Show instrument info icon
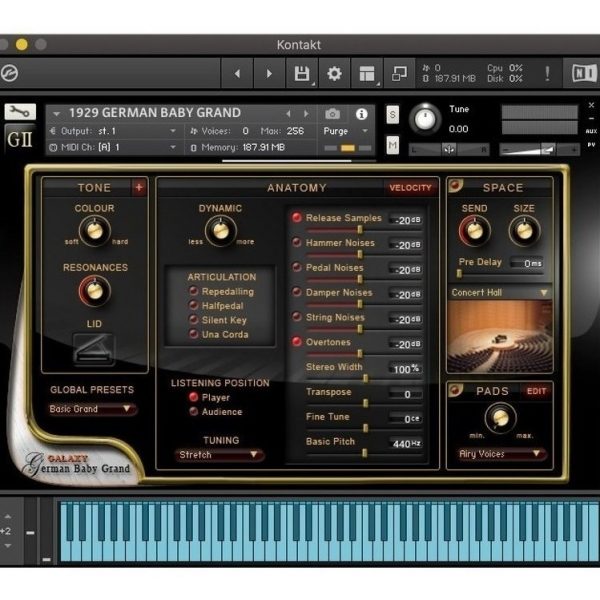Image resolution: width=600 pixels, height=600 pixels. click(362, 114)
